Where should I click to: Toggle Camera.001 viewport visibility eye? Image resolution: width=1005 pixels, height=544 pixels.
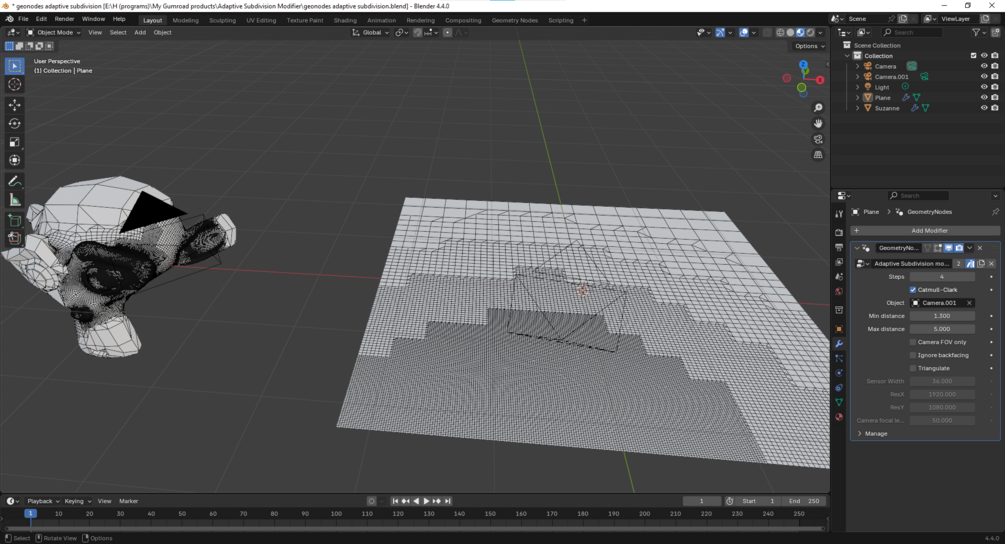[984, 76]
